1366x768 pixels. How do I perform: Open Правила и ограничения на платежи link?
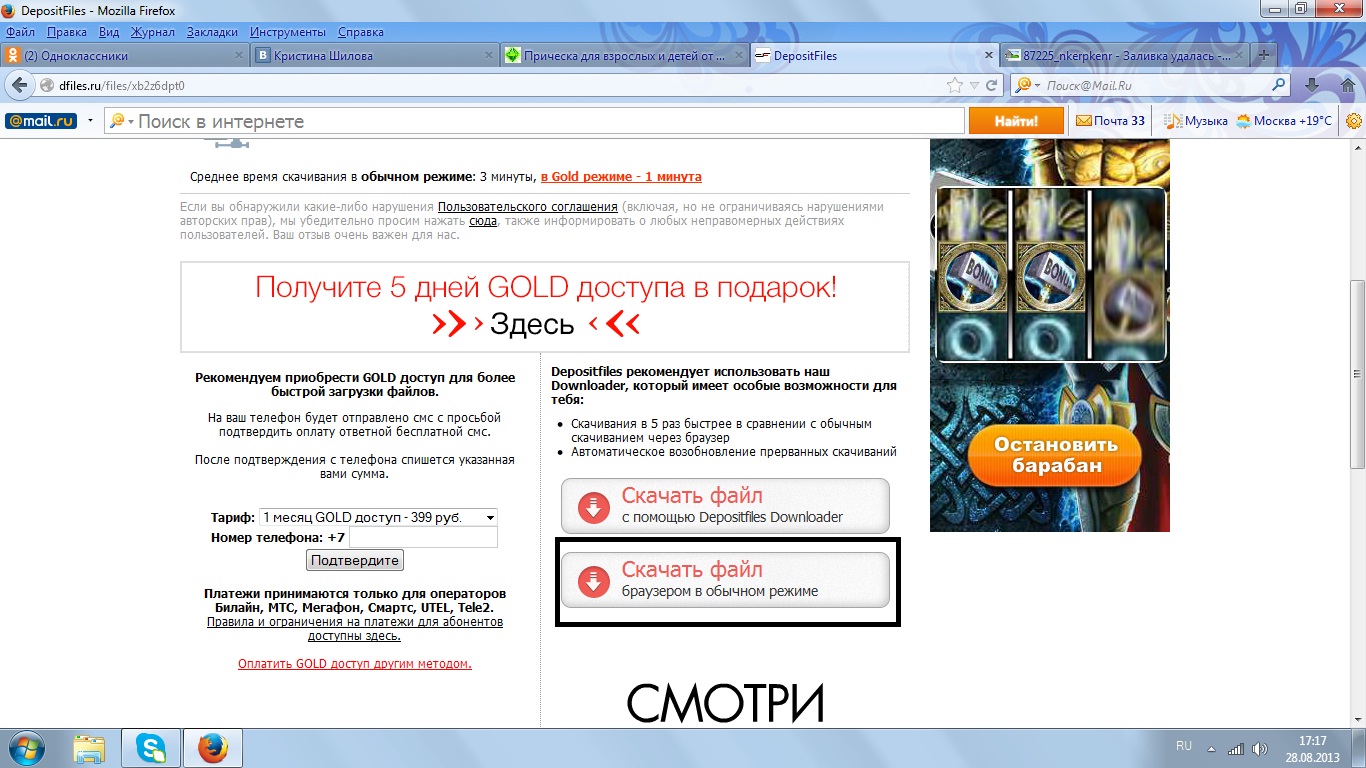pos(355,629)
